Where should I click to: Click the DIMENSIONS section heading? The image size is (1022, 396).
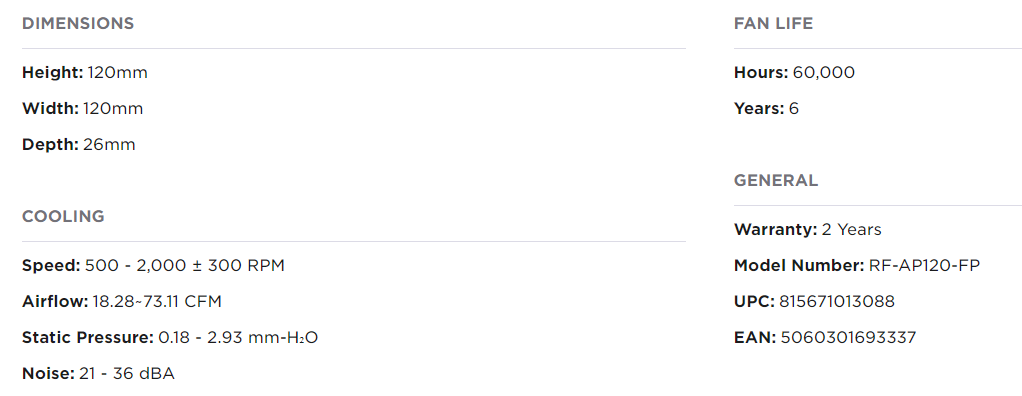click(78, 24)
